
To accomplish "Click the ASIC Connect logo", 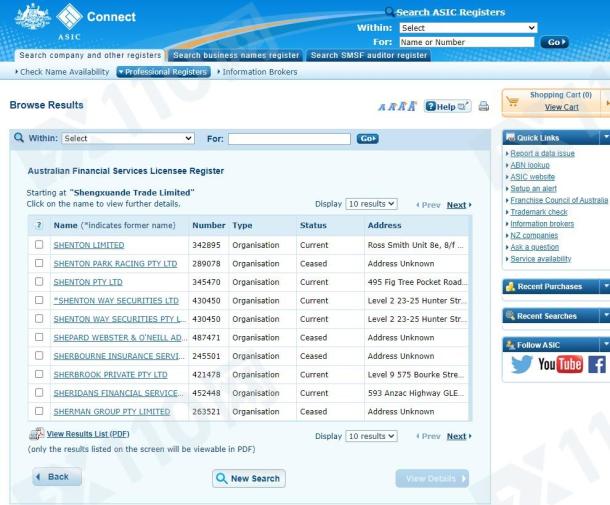I will pos(75,21).
